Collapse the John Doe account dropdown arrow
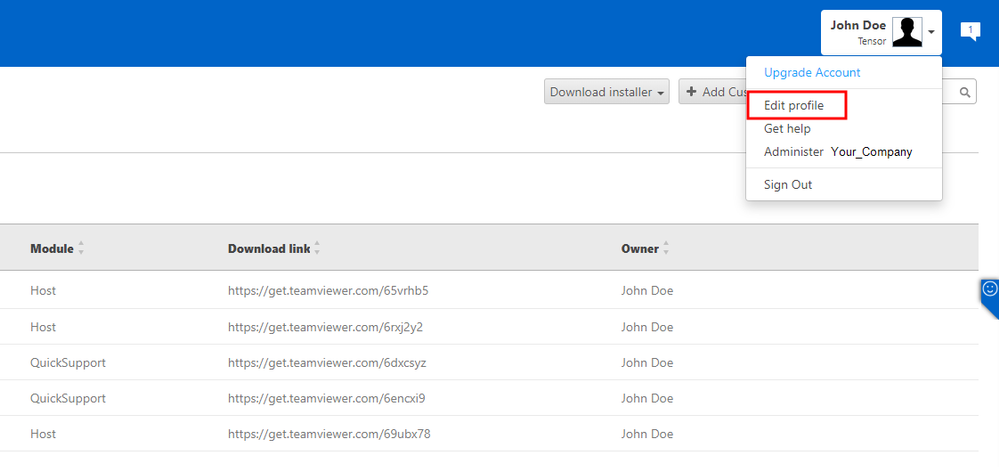The image size is (999, 467). tap(931, 32)
